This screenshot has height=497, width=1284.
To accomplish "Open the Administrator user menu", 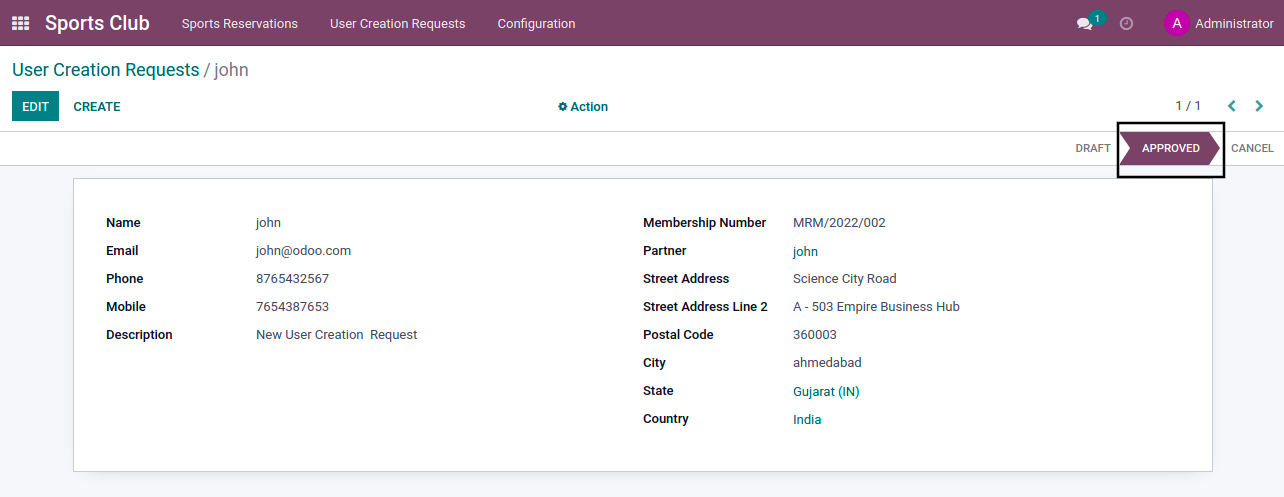I will 1219,23.
